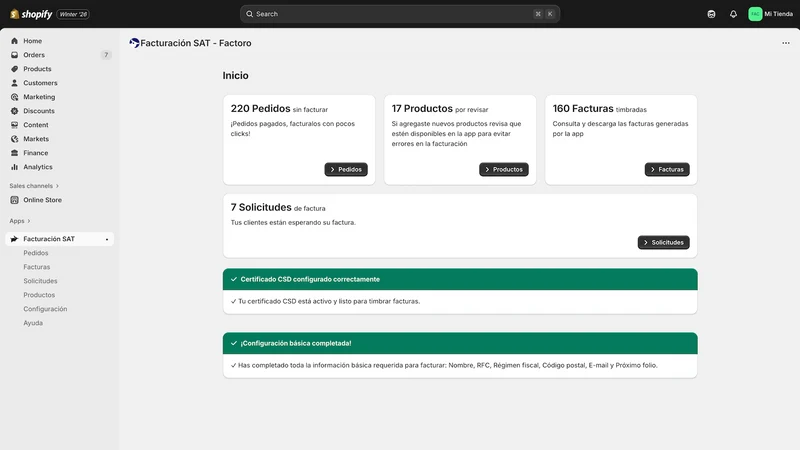Open Finance label in sidebar

click(x=36, y=153)
